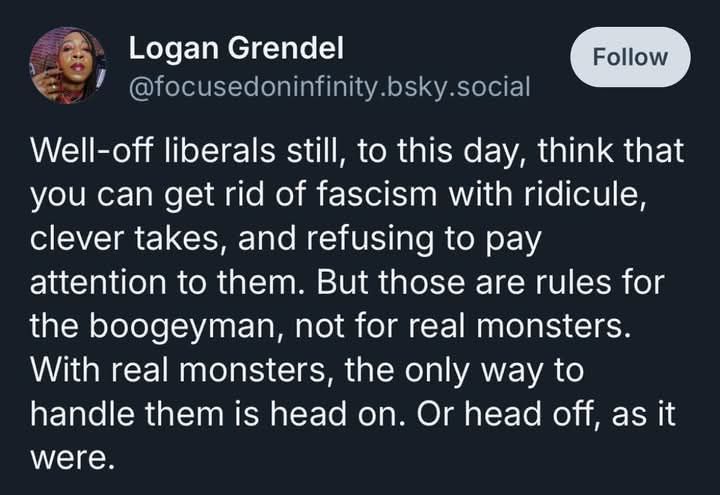Click "monsters." ending the boogeyman sentence
The width and height of the screenshot is (720, 495).
tap(553, 327)
